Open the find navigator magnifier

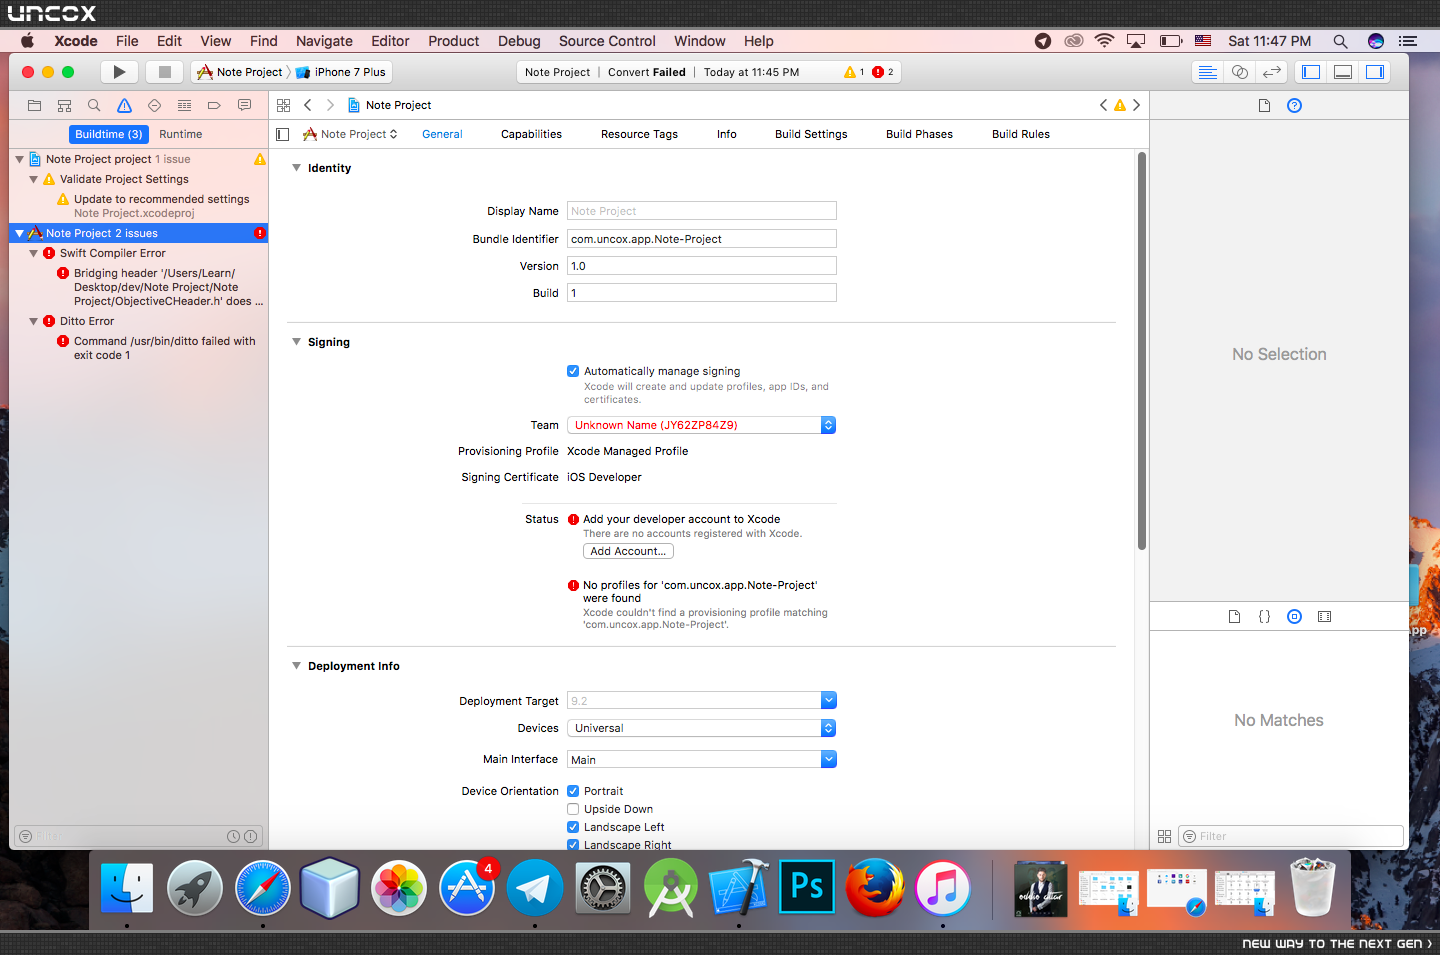point(94,105)
